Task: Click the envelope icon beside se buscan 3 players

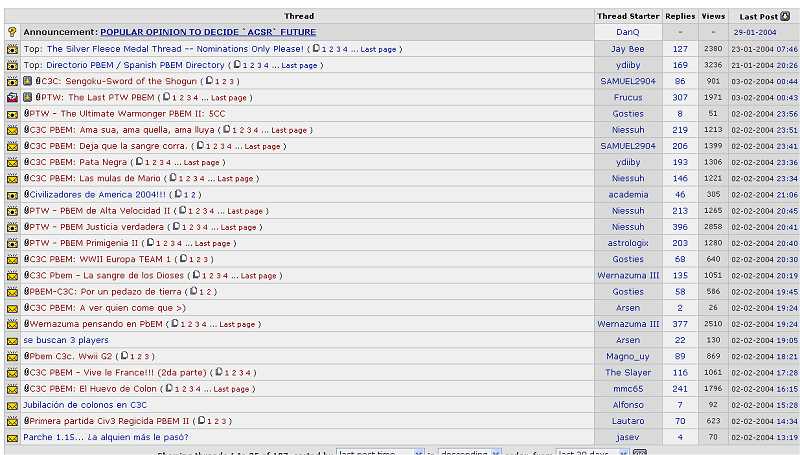Action: [12, 340]
